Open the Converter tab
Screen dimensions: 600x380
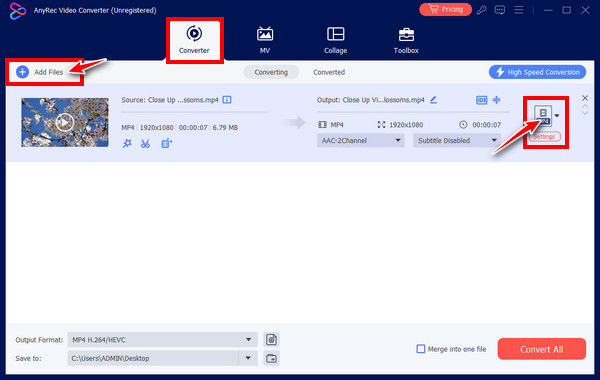tap(194, 40)
